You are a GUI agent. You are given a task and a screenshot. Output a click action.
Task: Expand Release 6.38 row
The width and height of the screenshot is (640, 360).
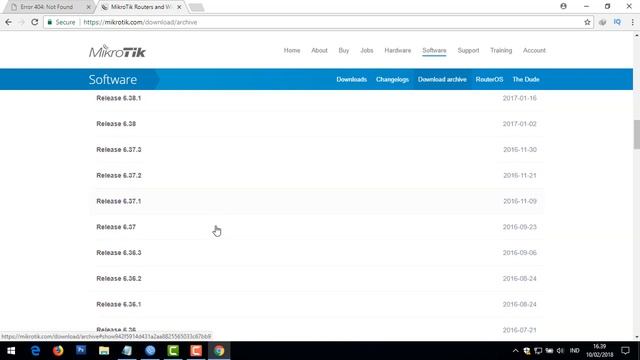coord(317,124)
